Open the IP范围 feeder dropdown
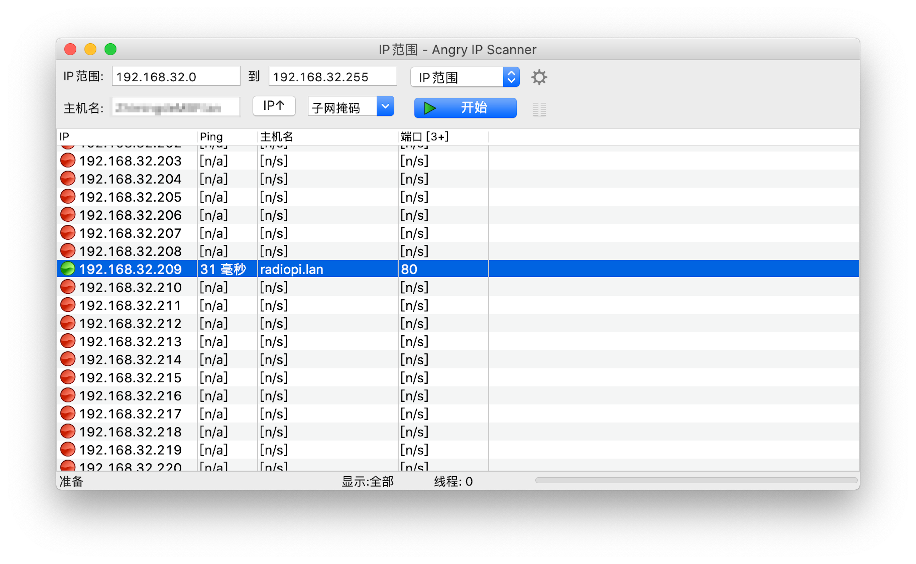The image size is (916, 564). tap(465, 77)
